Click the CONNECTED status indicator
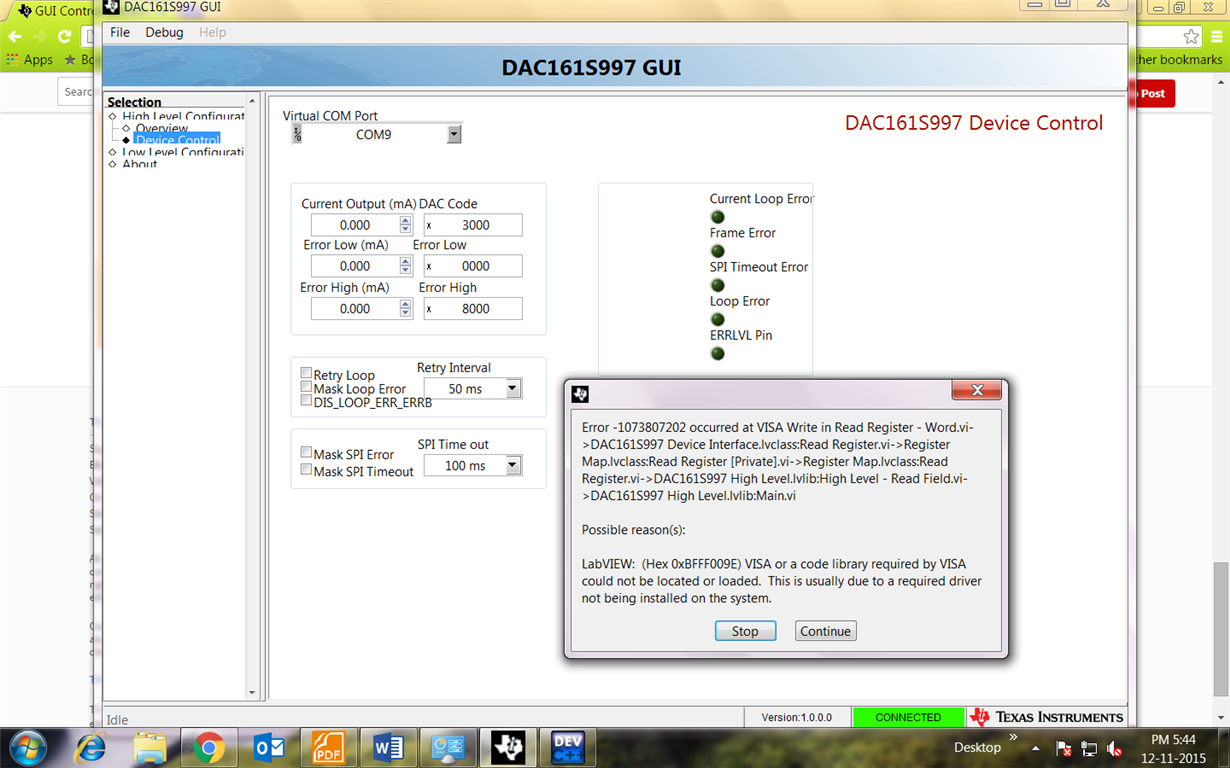1230x768 pixels. pos(908,717)
